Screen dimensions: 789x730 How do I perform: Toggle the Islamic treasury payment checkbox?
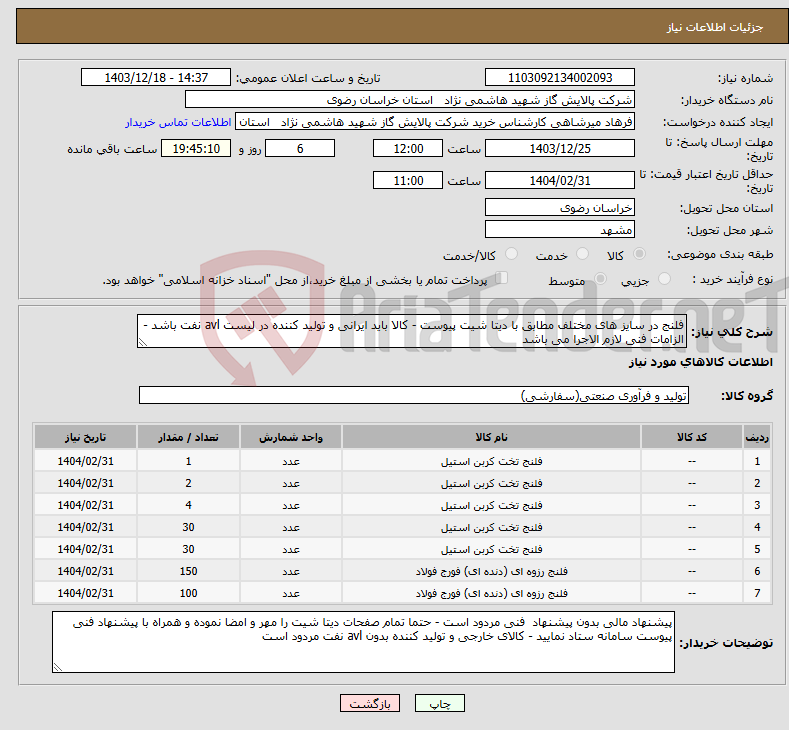click(x=501, y=278)
